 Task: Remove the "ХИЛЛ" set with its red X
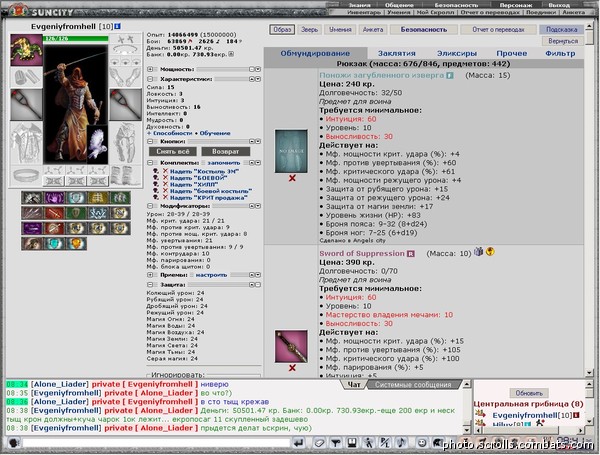click(x=165, y=184)
